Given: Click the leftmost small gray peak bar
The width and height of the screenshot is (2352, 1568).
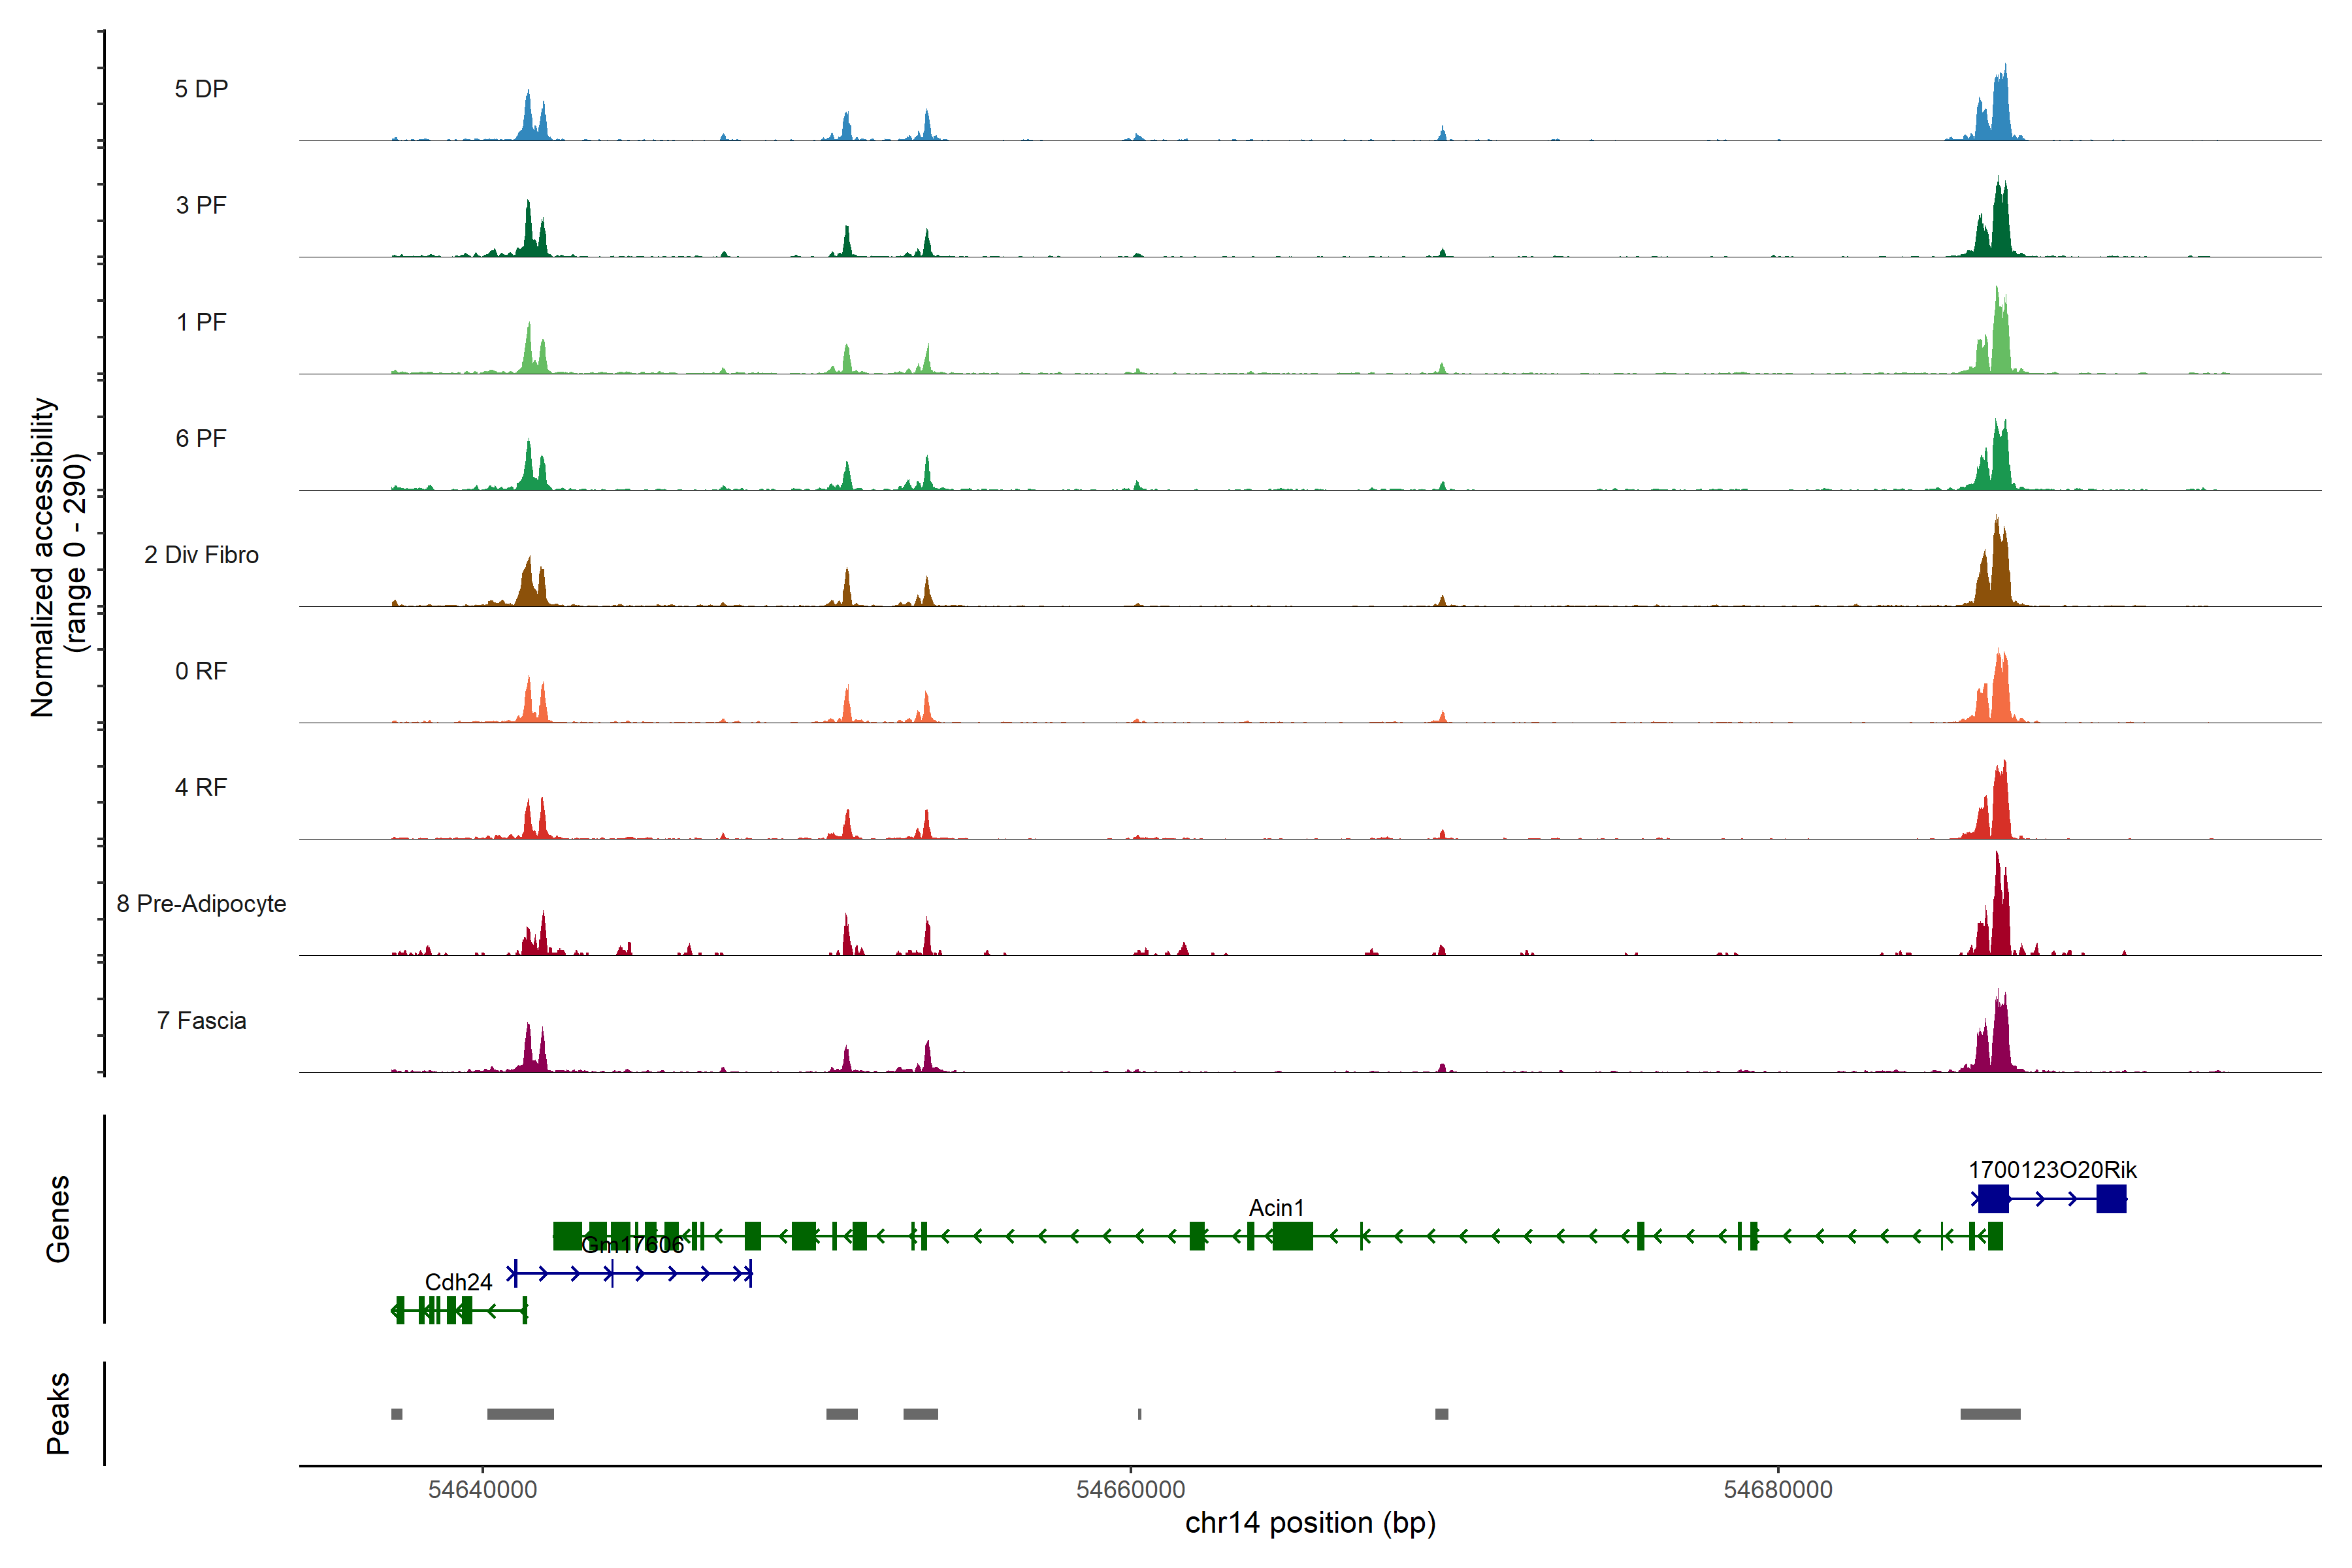Looking at the screenshot, I should 397,1413.
